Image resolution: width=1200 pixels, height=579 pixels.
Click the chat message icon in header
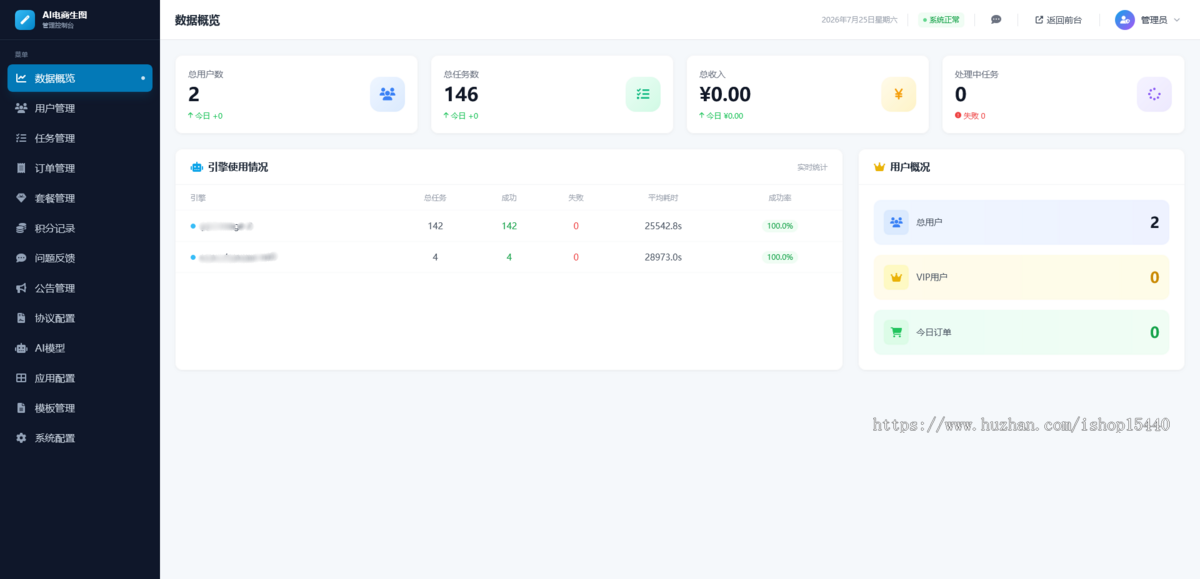pos(996,20)
